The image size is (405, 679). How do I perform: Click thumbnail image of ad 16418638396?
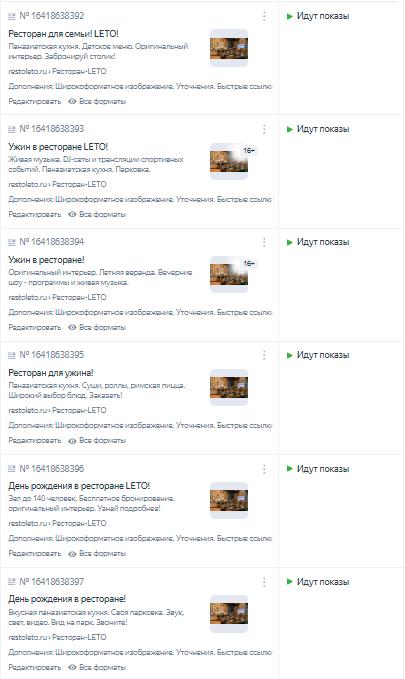[x=229, y=500]
